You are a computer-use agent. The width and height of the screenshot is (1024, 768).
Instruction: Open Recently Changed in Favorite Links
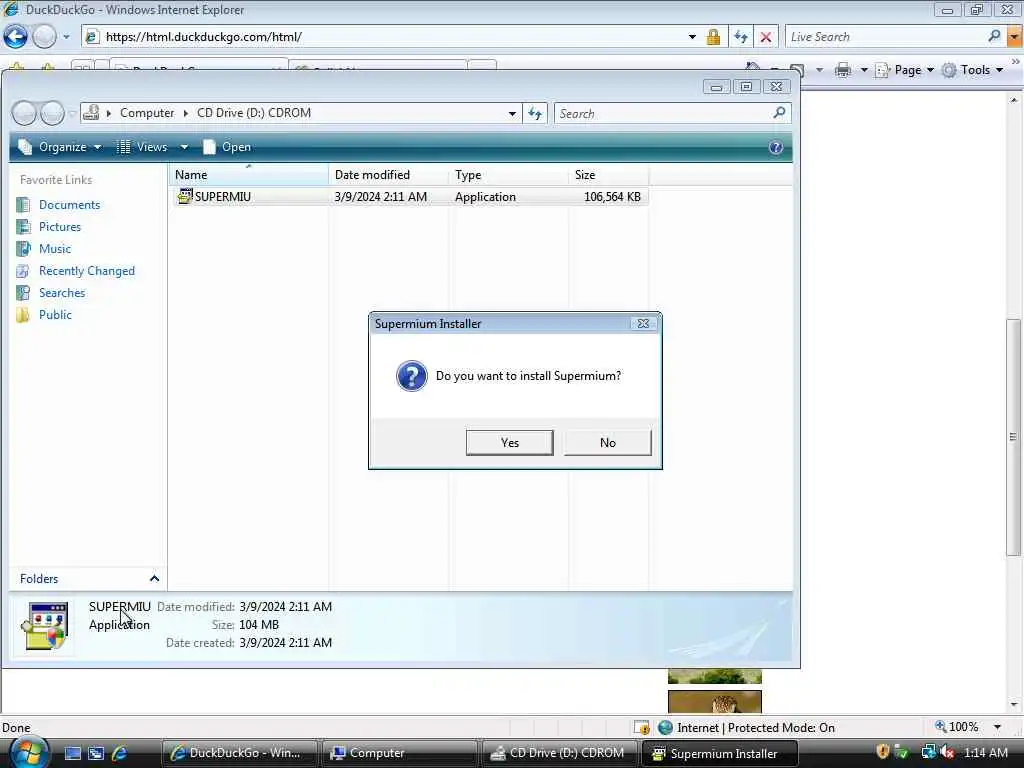click(x=87, y=271)
